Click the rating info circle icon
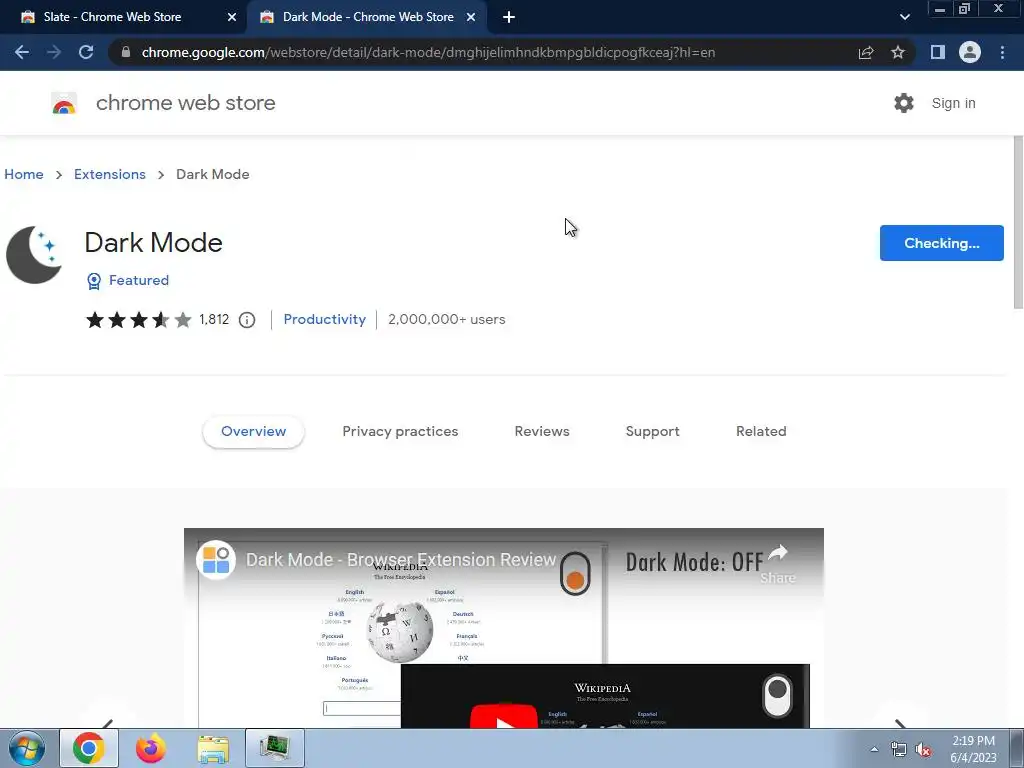 247,320
